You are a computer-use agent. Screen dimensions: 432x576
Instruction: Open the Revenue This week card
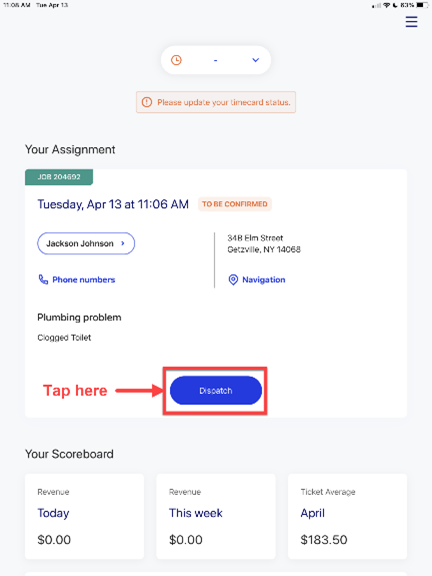coord(216,516)
